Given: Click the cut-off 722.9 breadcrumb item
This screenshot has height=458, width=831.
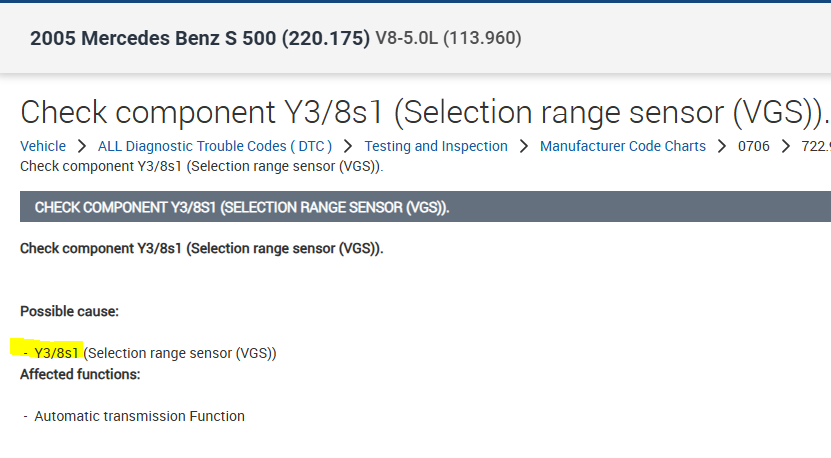Looking at the screenshot, I should click(815, 147).
